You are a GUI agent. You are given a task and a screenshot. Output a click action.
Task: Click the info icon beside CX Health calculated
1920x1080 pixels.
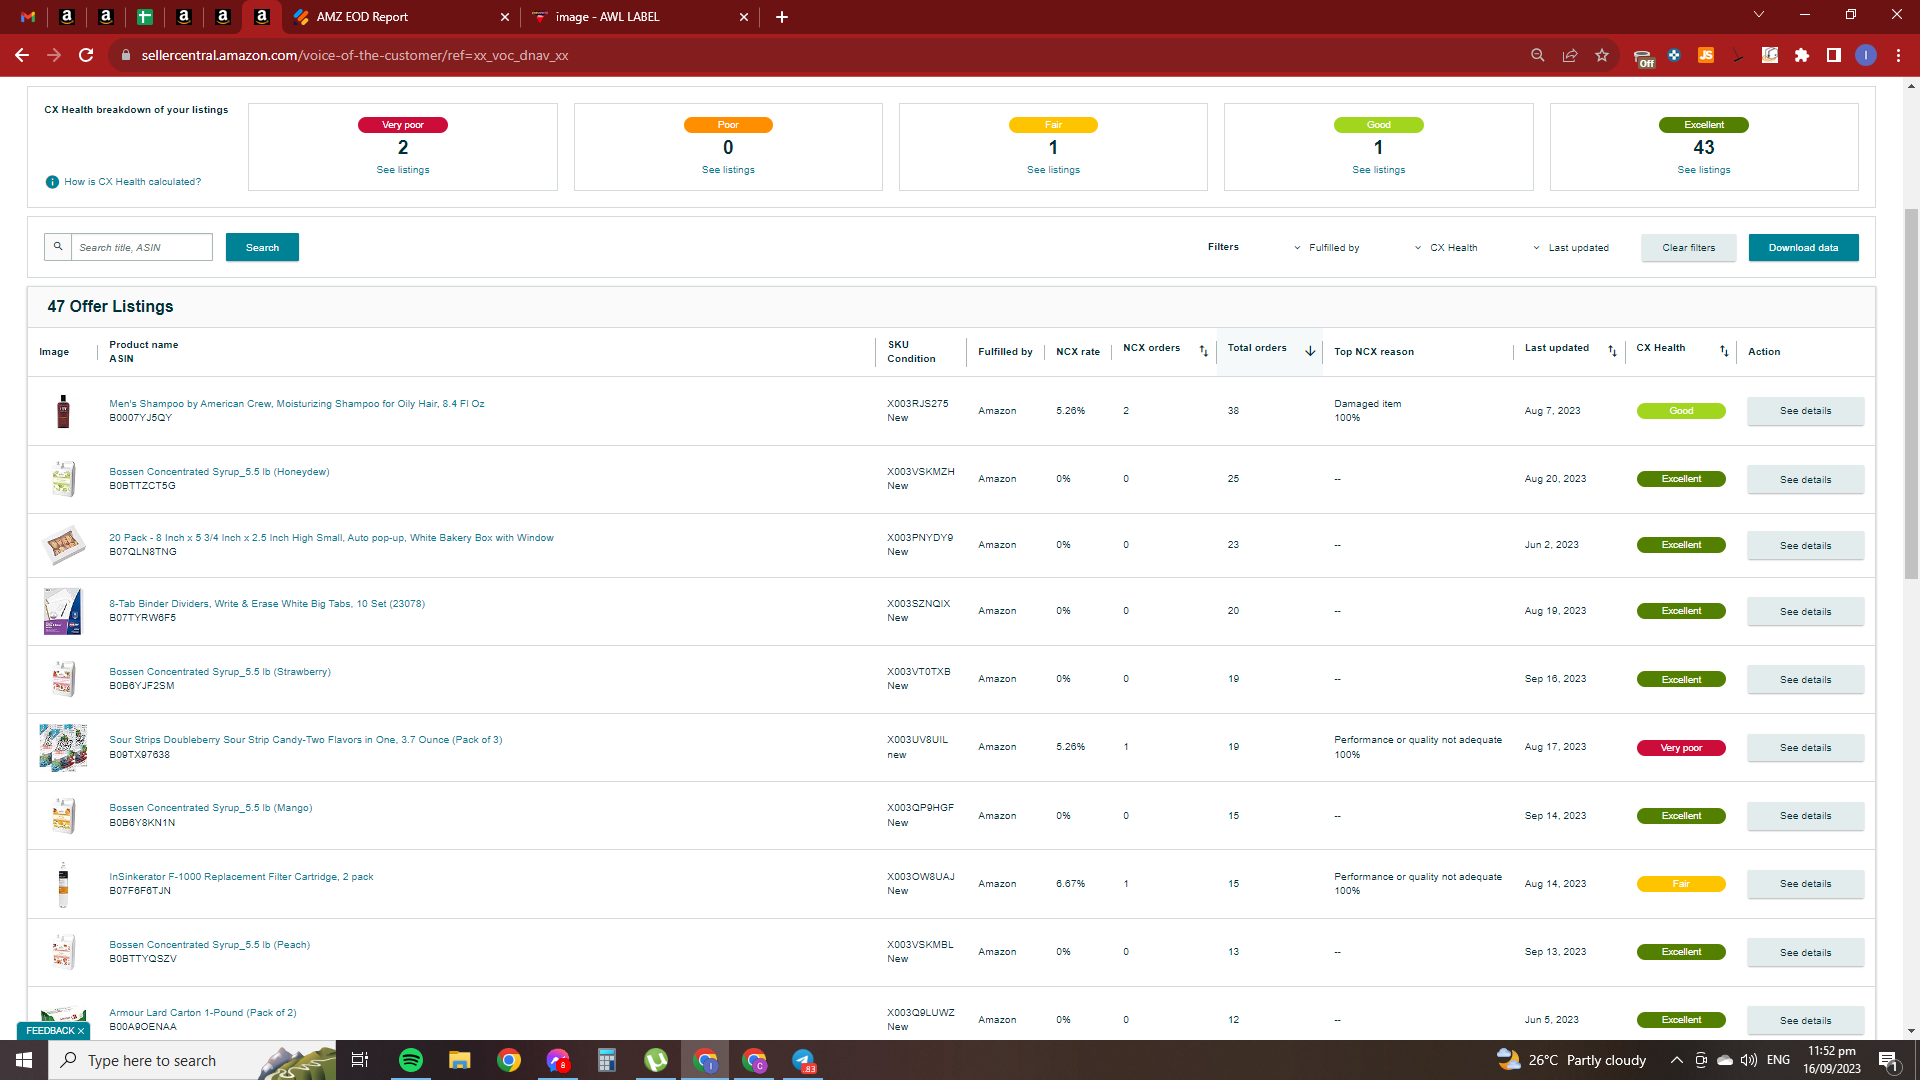52,182
